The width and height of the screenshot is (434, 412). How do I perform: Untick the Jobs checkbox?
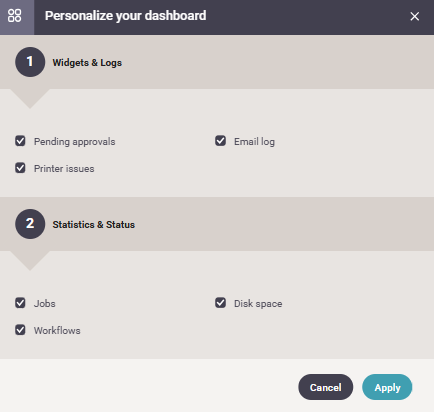tap(20, 303)
